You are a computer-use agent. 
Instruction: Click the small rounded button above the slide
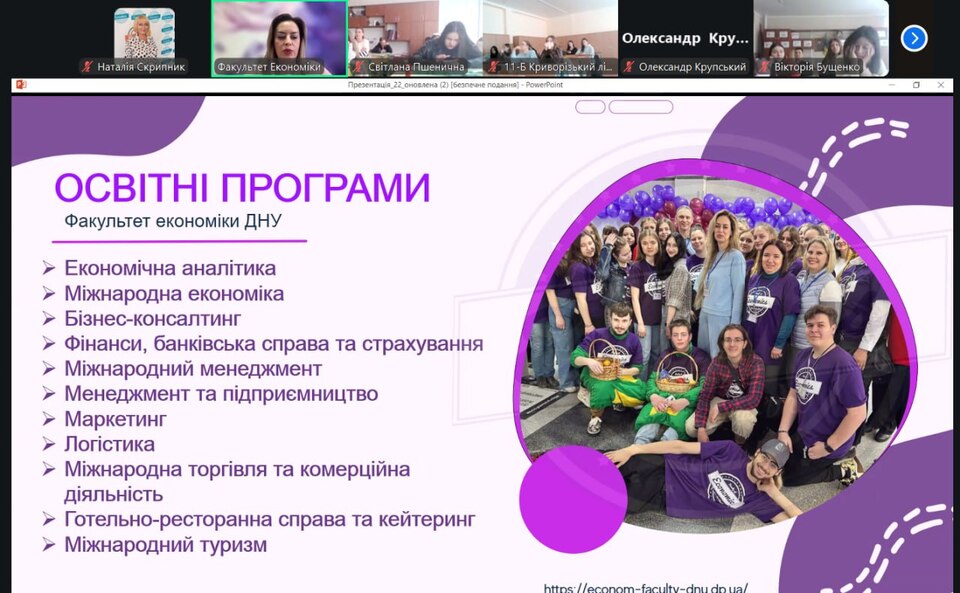[x=590, y=107]
